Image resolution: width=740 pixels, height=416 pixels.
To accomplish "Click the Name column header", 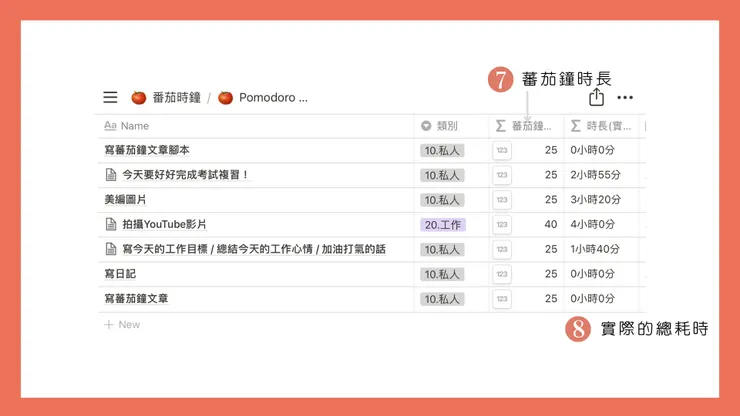I will click(x=126, y=126).
